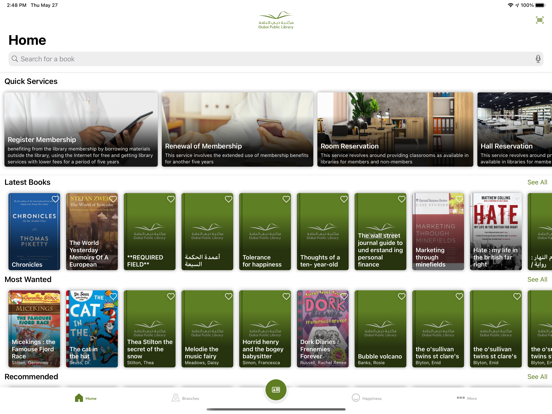
Task: Favorite the Arabic-titled fourth Latest book
Action: 228,199
